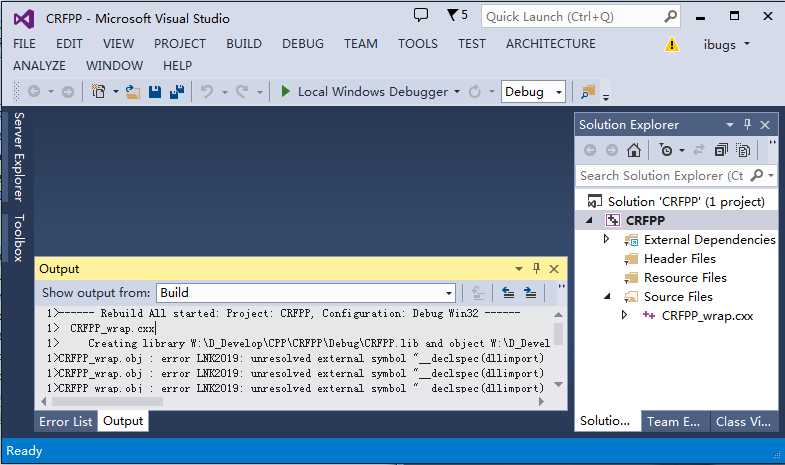The width and height of the screenshot is (785, 465).
Task: Switch to the Class View tab
Action: click(x=743, y=421)
